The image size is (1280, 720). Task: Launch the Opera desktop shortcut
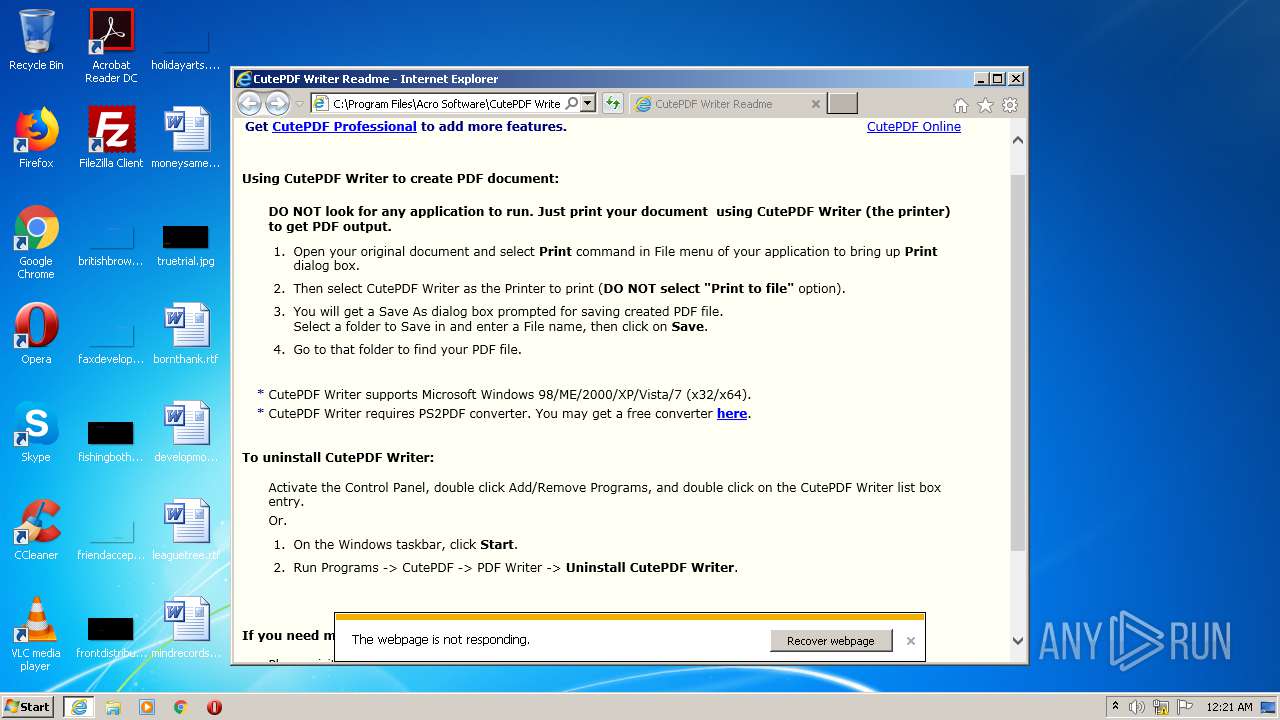36,334
